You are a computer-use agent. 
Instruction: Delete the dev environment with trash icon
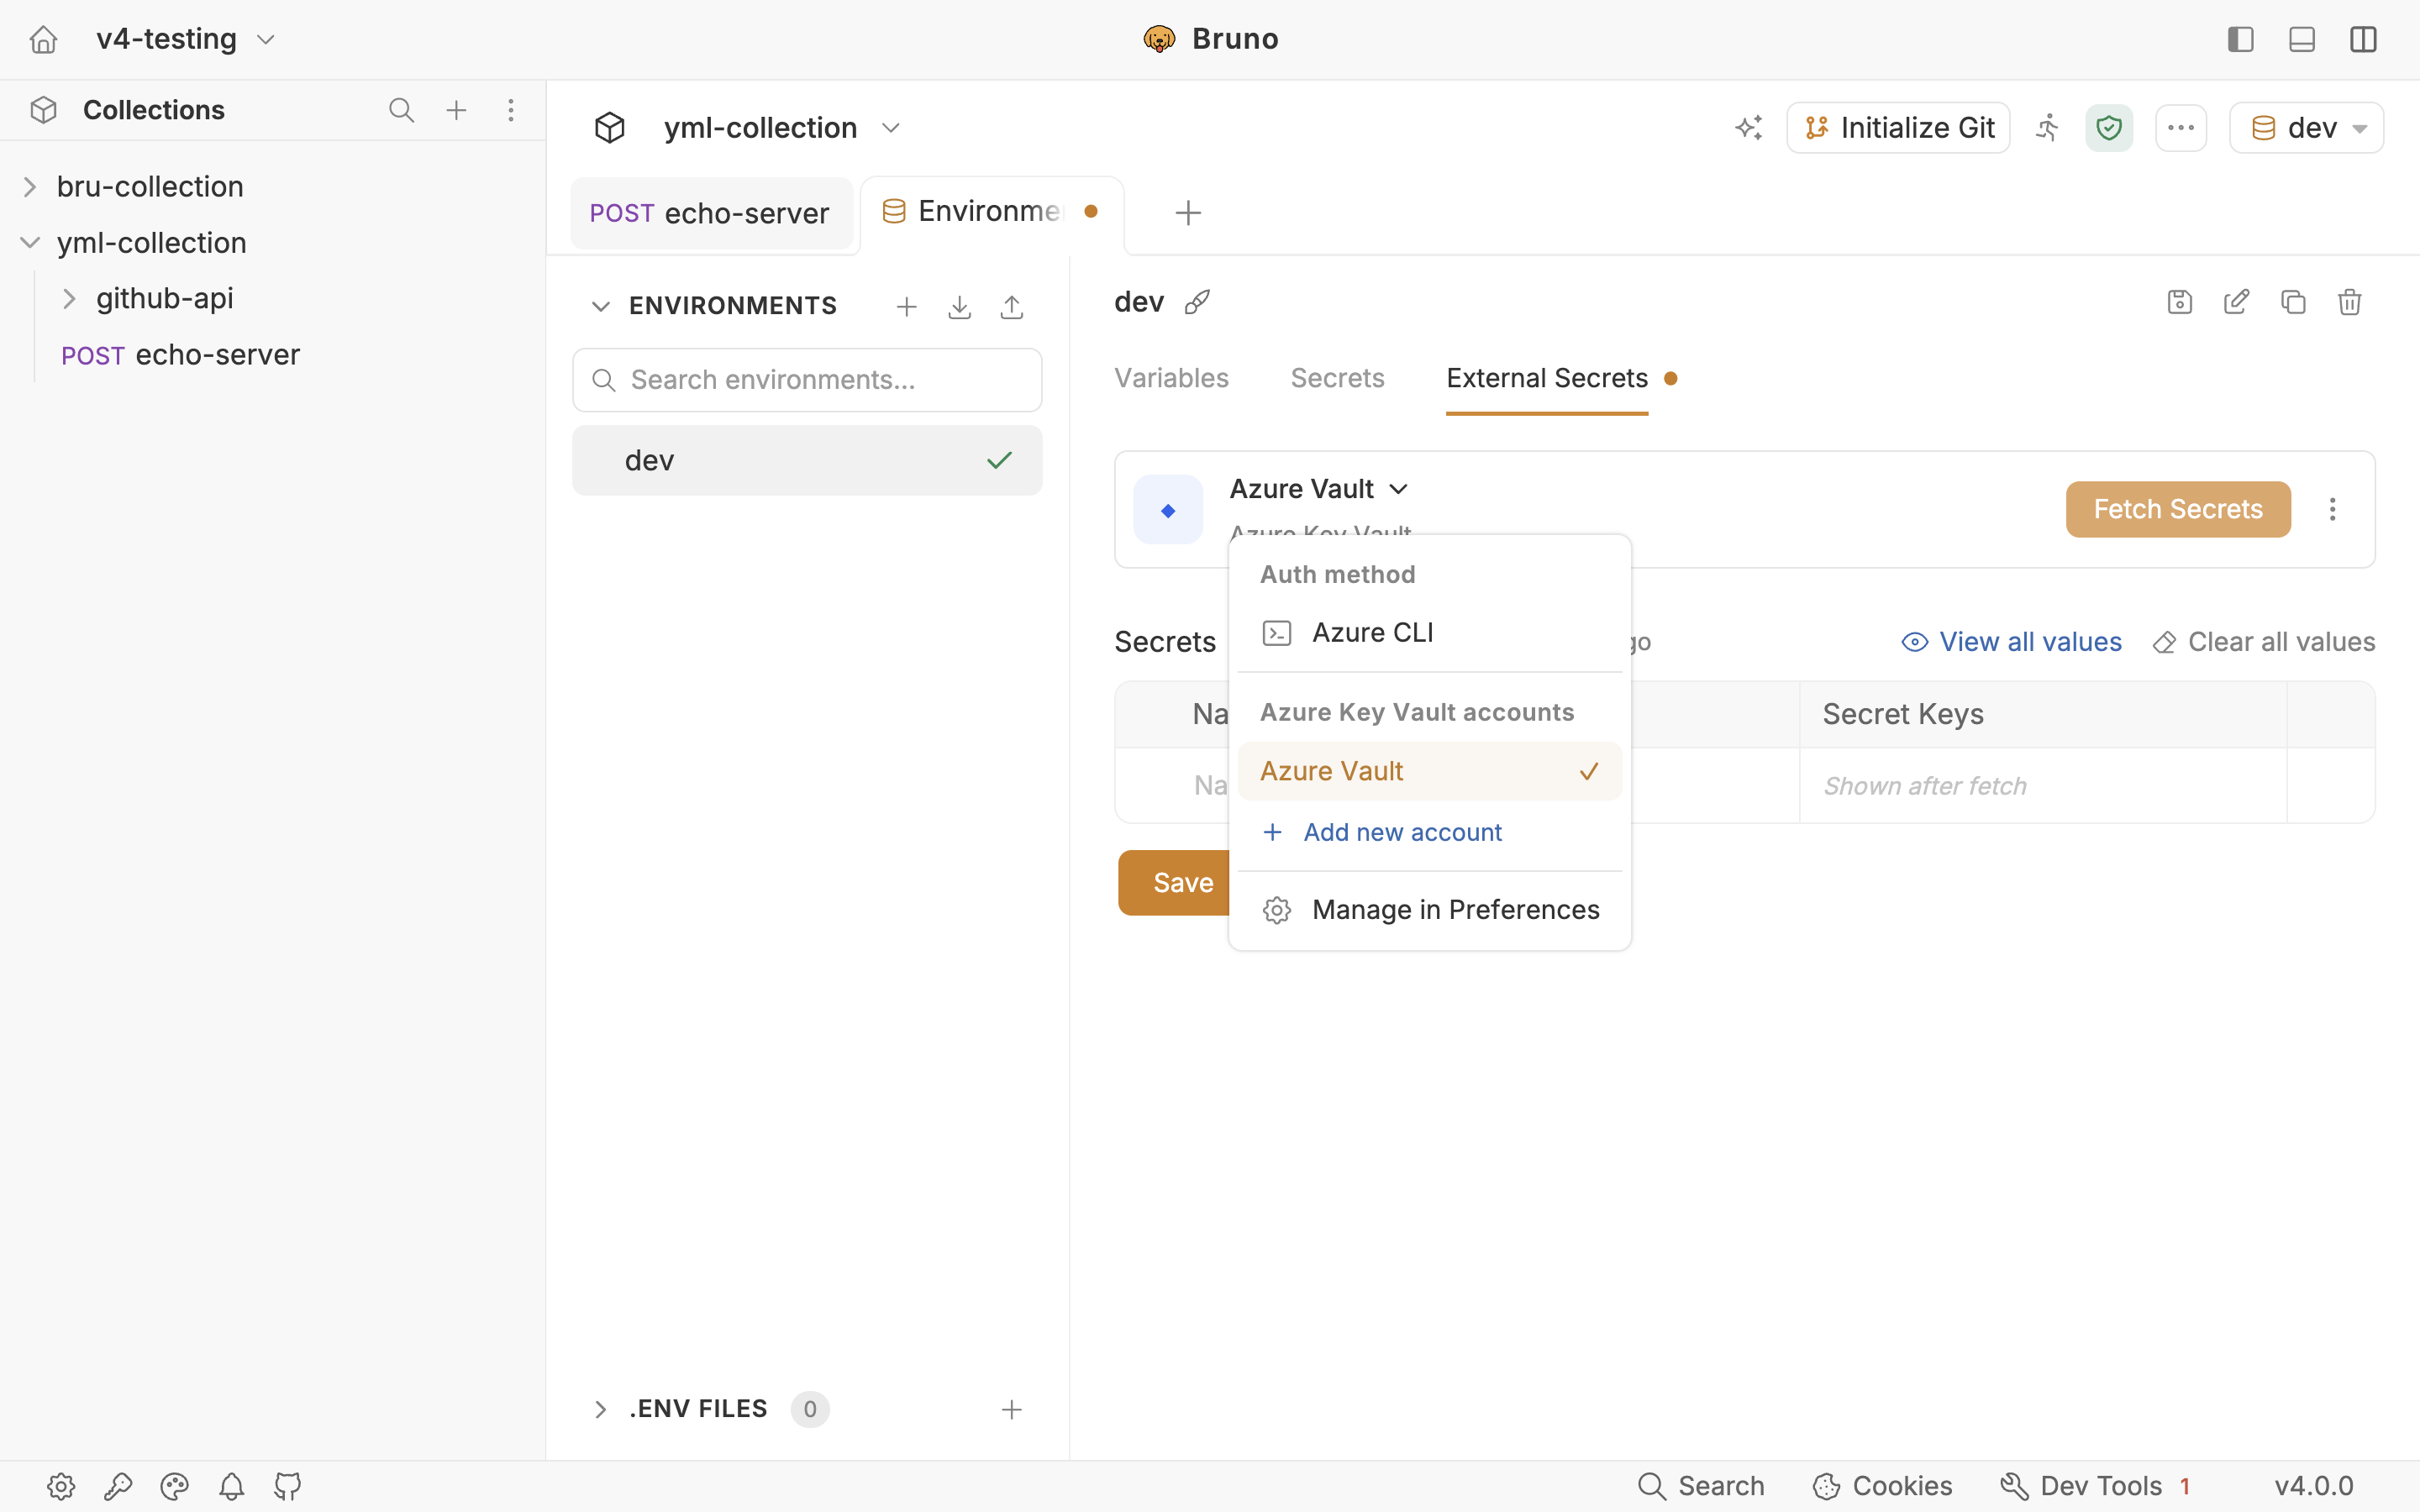pyautogui.click(x=2350, y=302)
